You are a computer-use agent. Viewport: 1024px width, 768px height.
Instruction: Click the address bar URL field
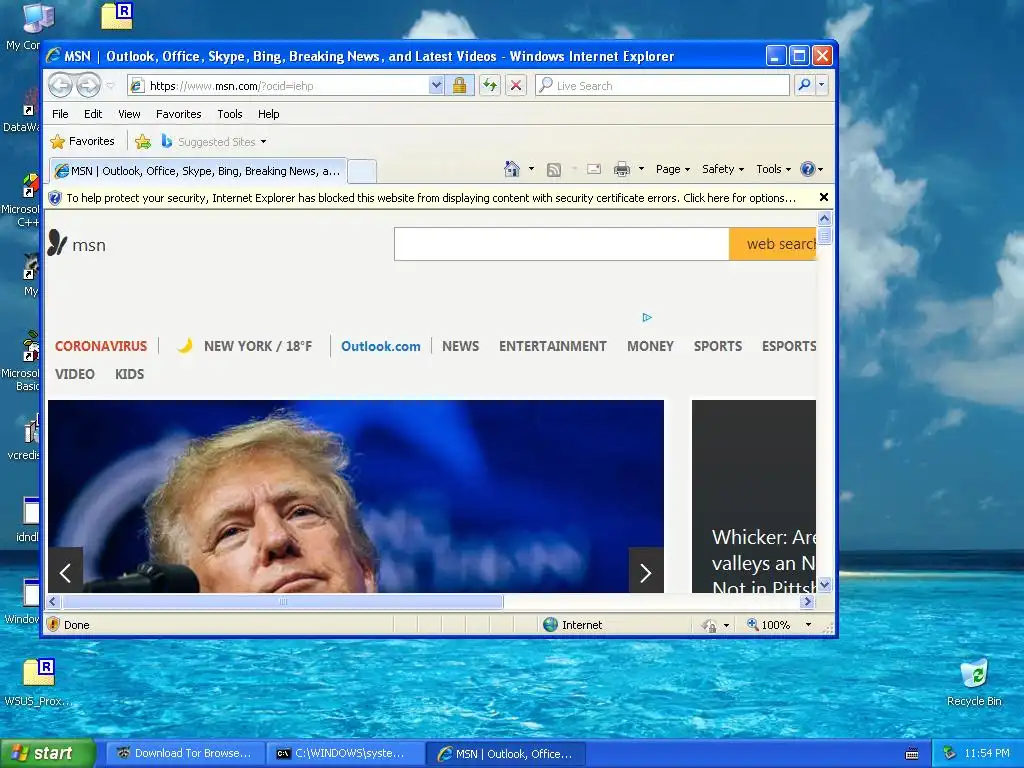(279, 86)
